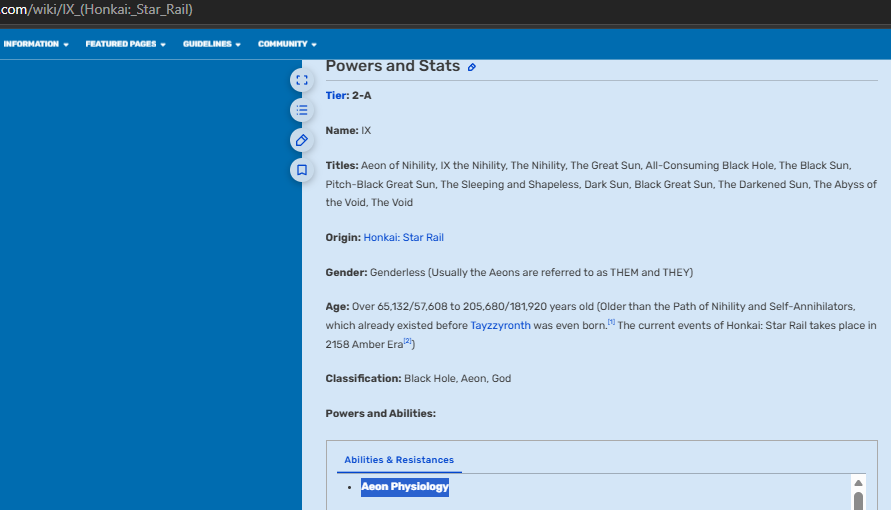The height and width of the screenshot is (510, 891).
Task: Select the Abilities & Resistances tab
Action: point(399,459)
